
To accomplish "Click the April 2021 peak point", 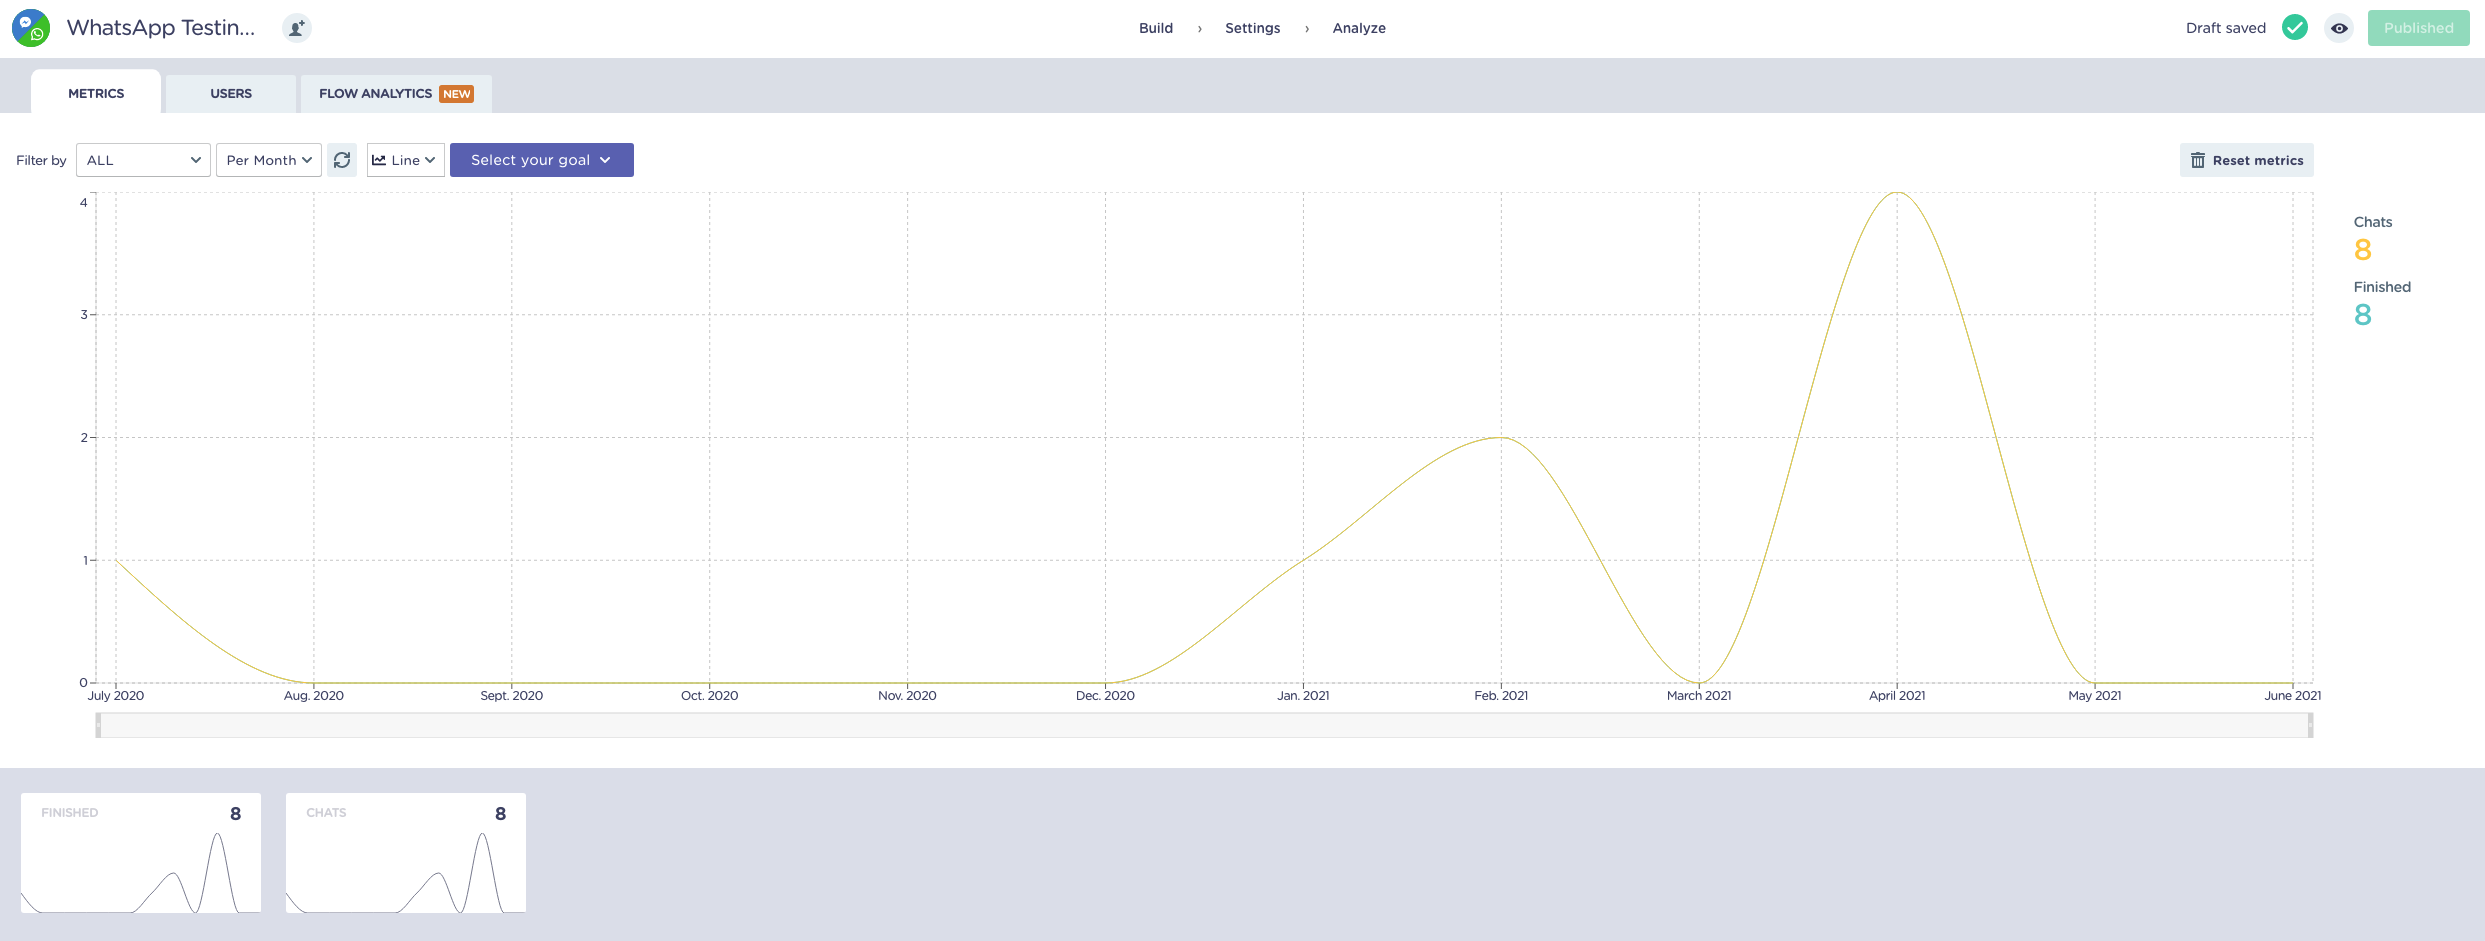I will tap(1897, 192).
